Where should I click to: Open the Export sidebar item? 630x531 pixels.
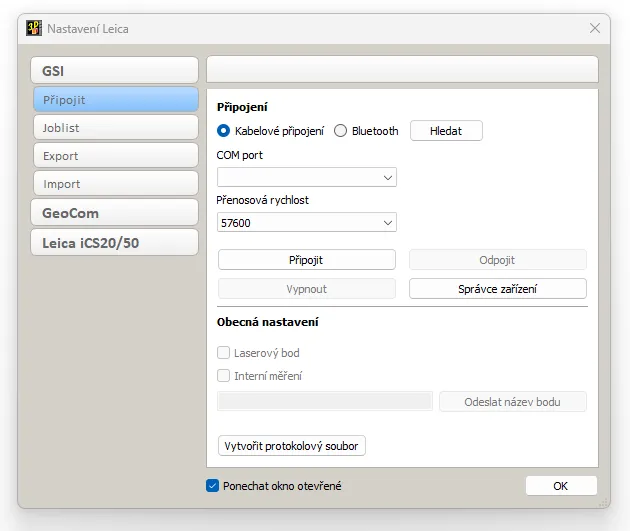point(116,156)
